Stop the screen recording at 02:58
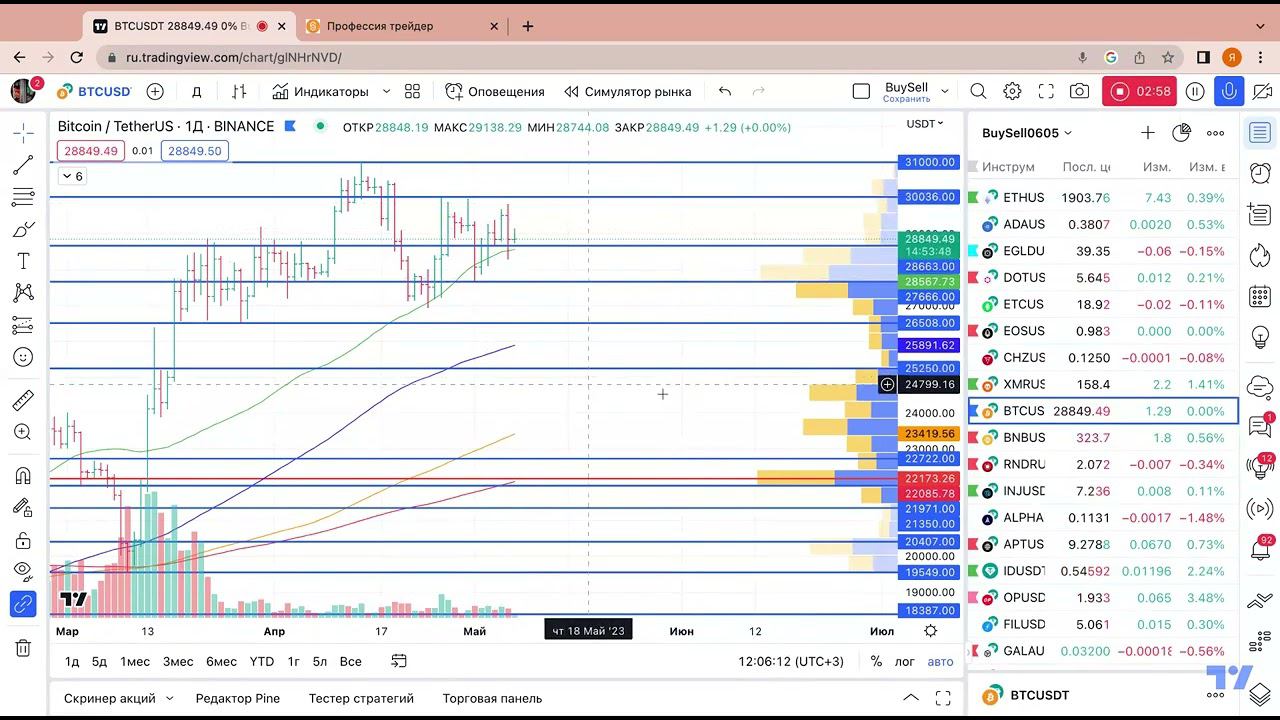Viewport: 1280px width, 720px height. (x=1139, y=91)
